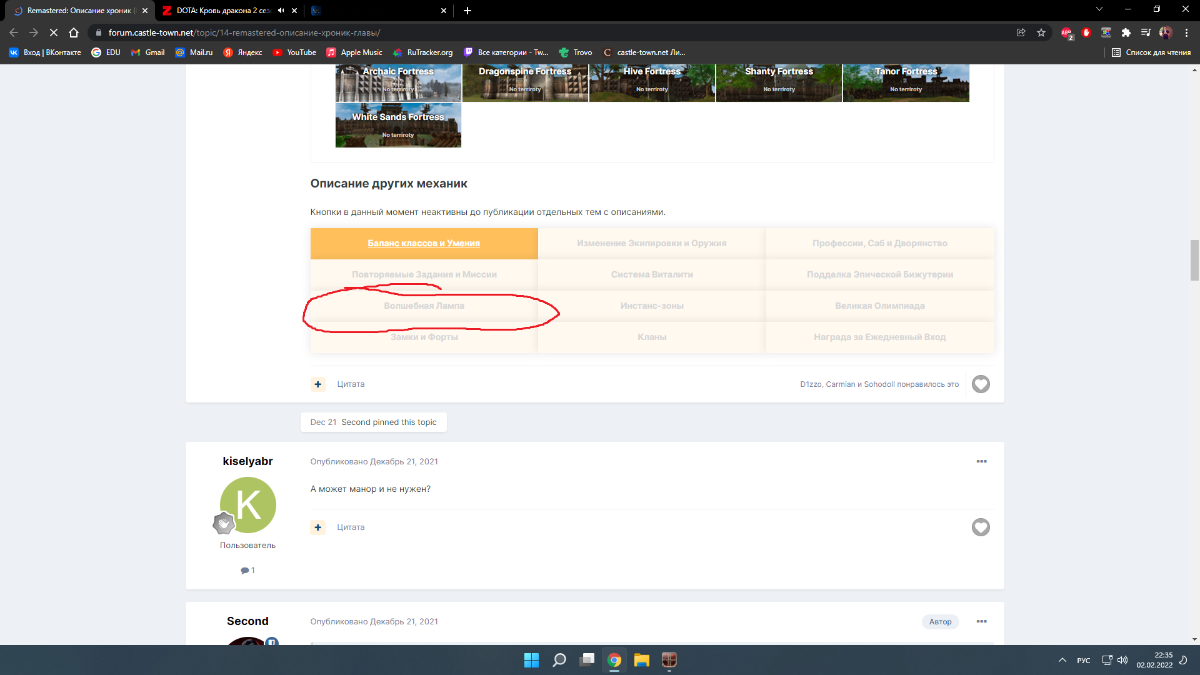Mute the DOTA tab audio icon
Screen dimensions: 1200x675
(281, 10)
